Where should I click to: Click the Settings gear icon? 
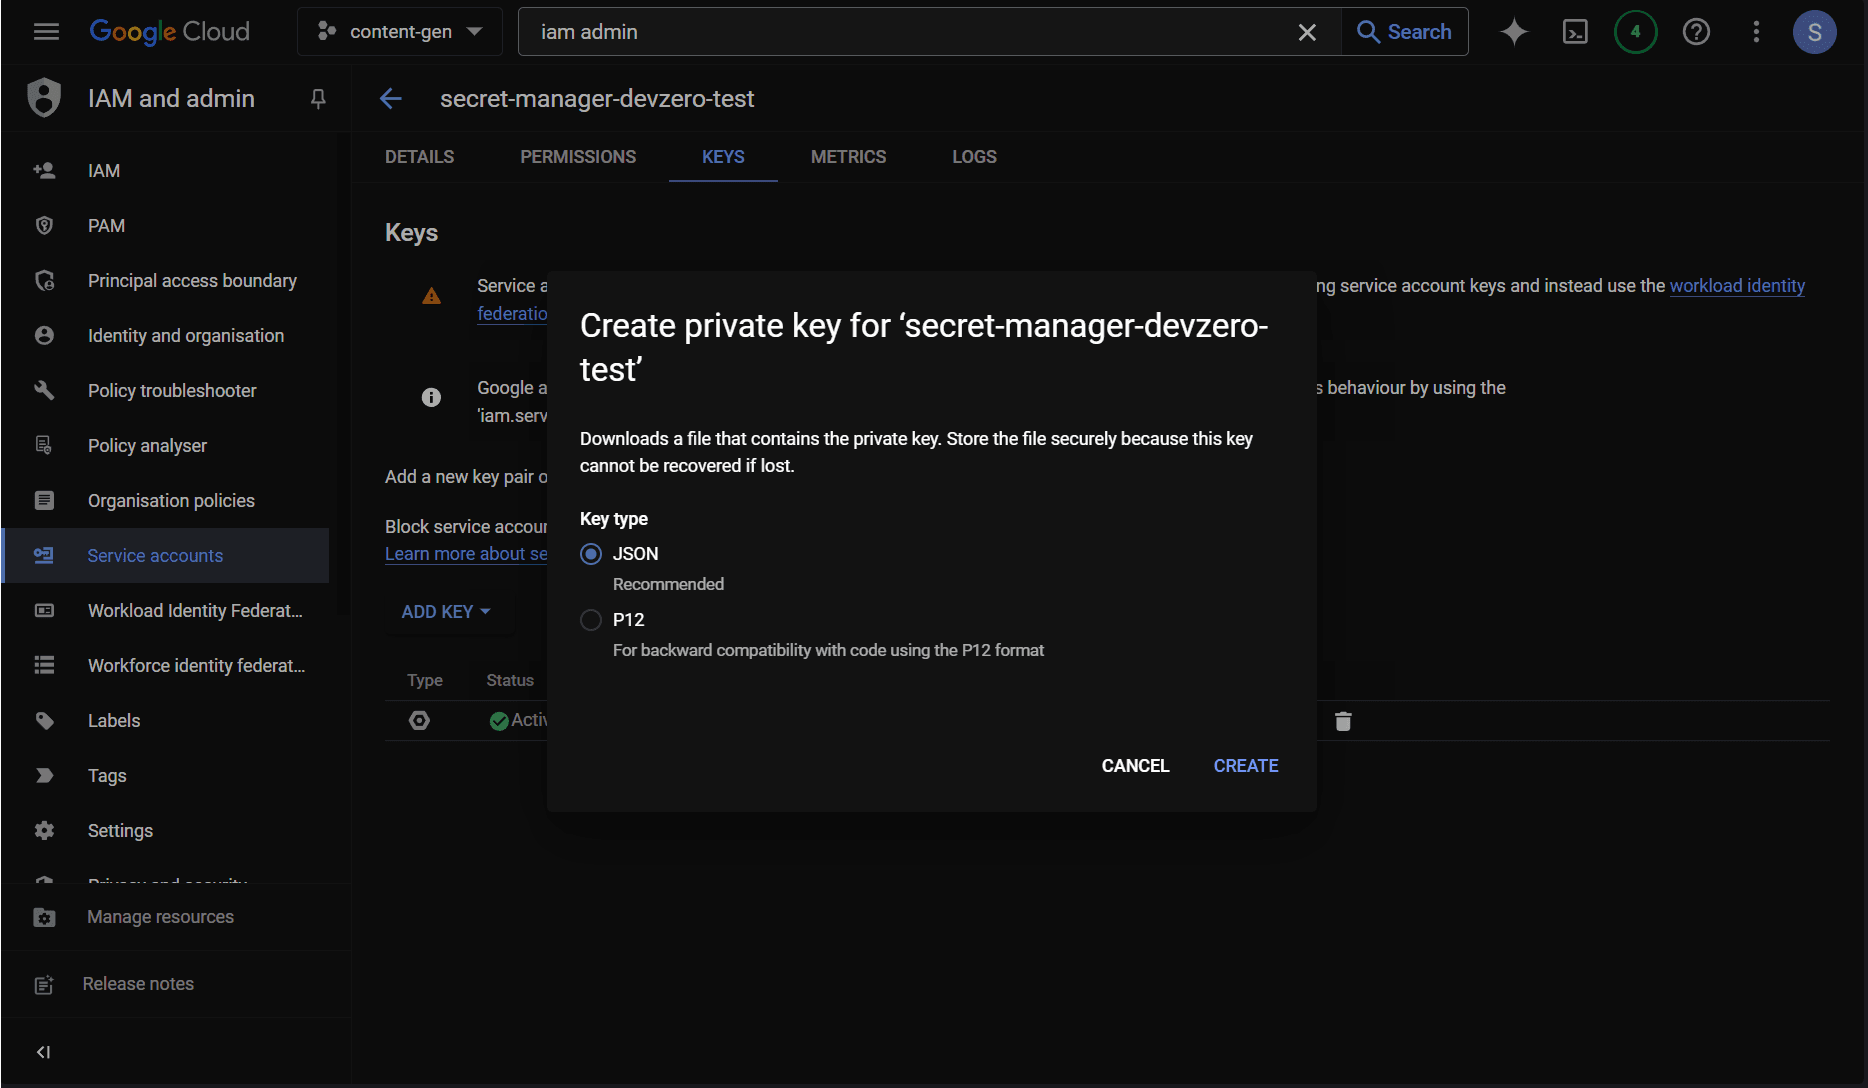click(x=44, y=831)
